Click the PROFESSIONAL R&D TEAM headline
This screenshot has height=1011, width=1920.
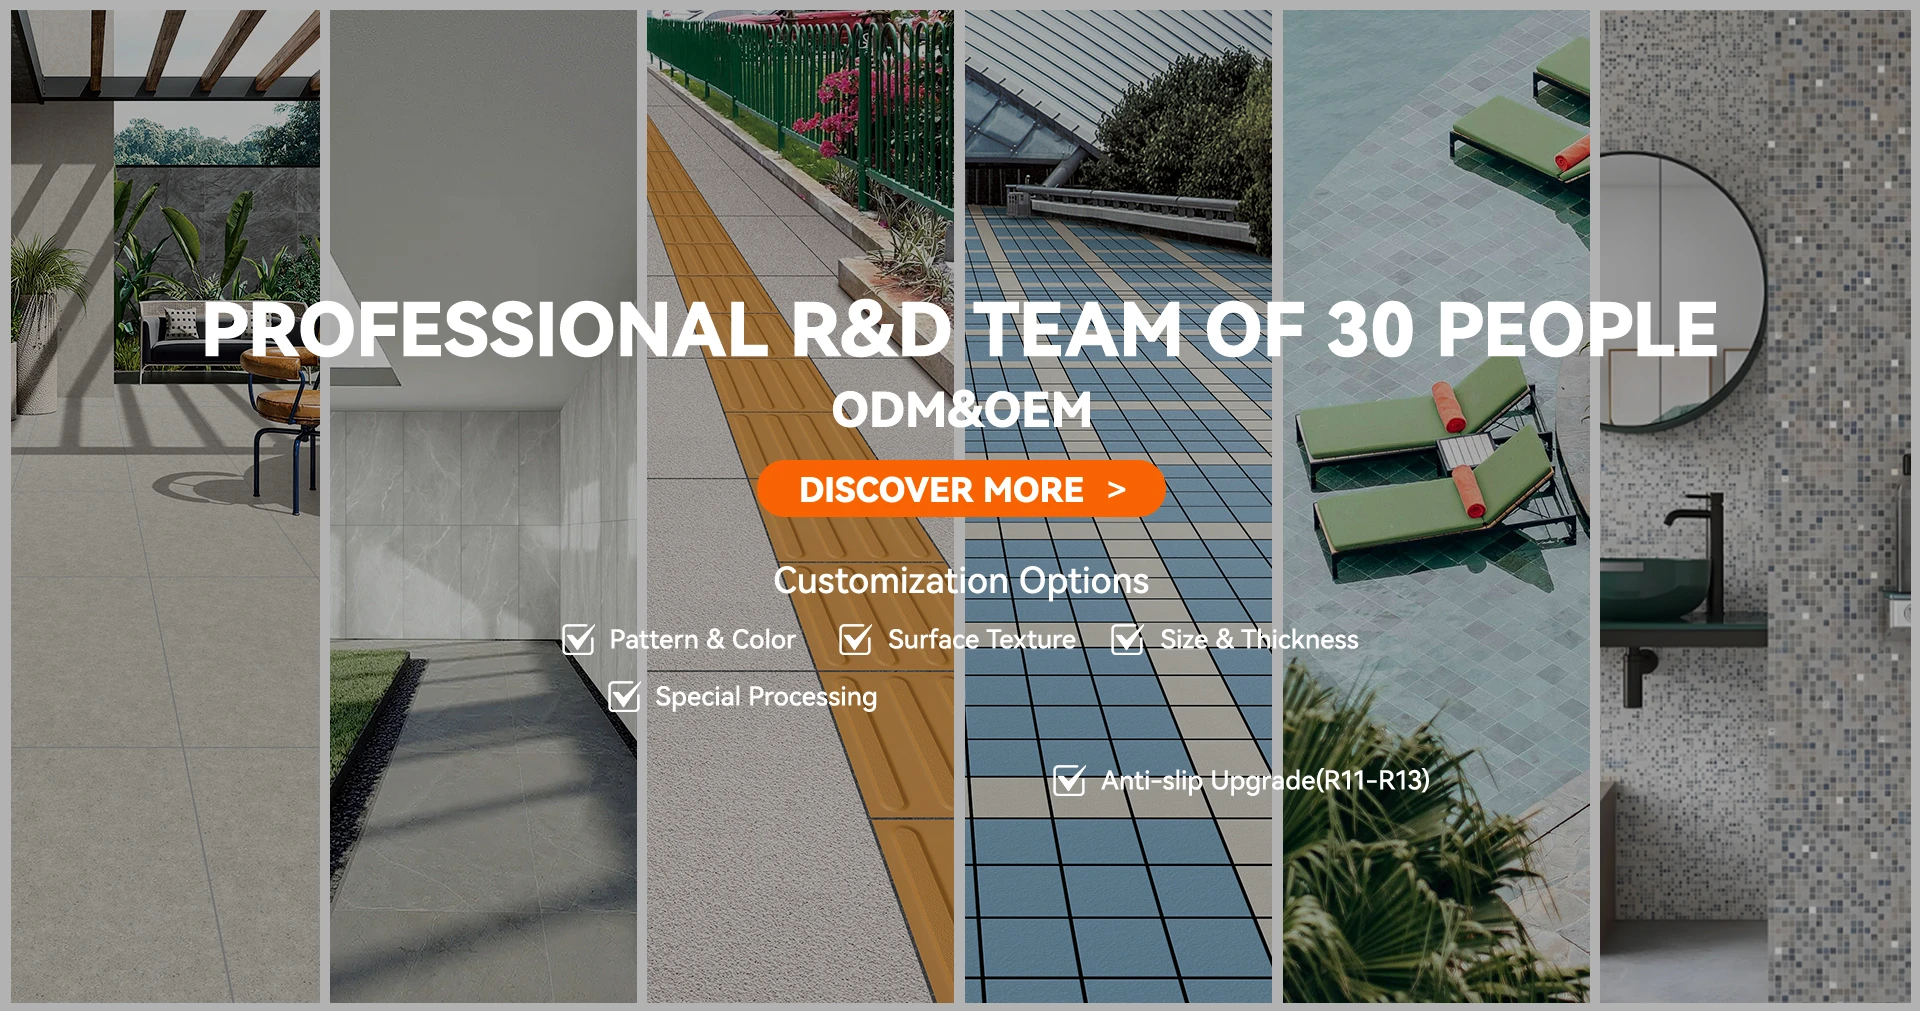pos(960,330)
